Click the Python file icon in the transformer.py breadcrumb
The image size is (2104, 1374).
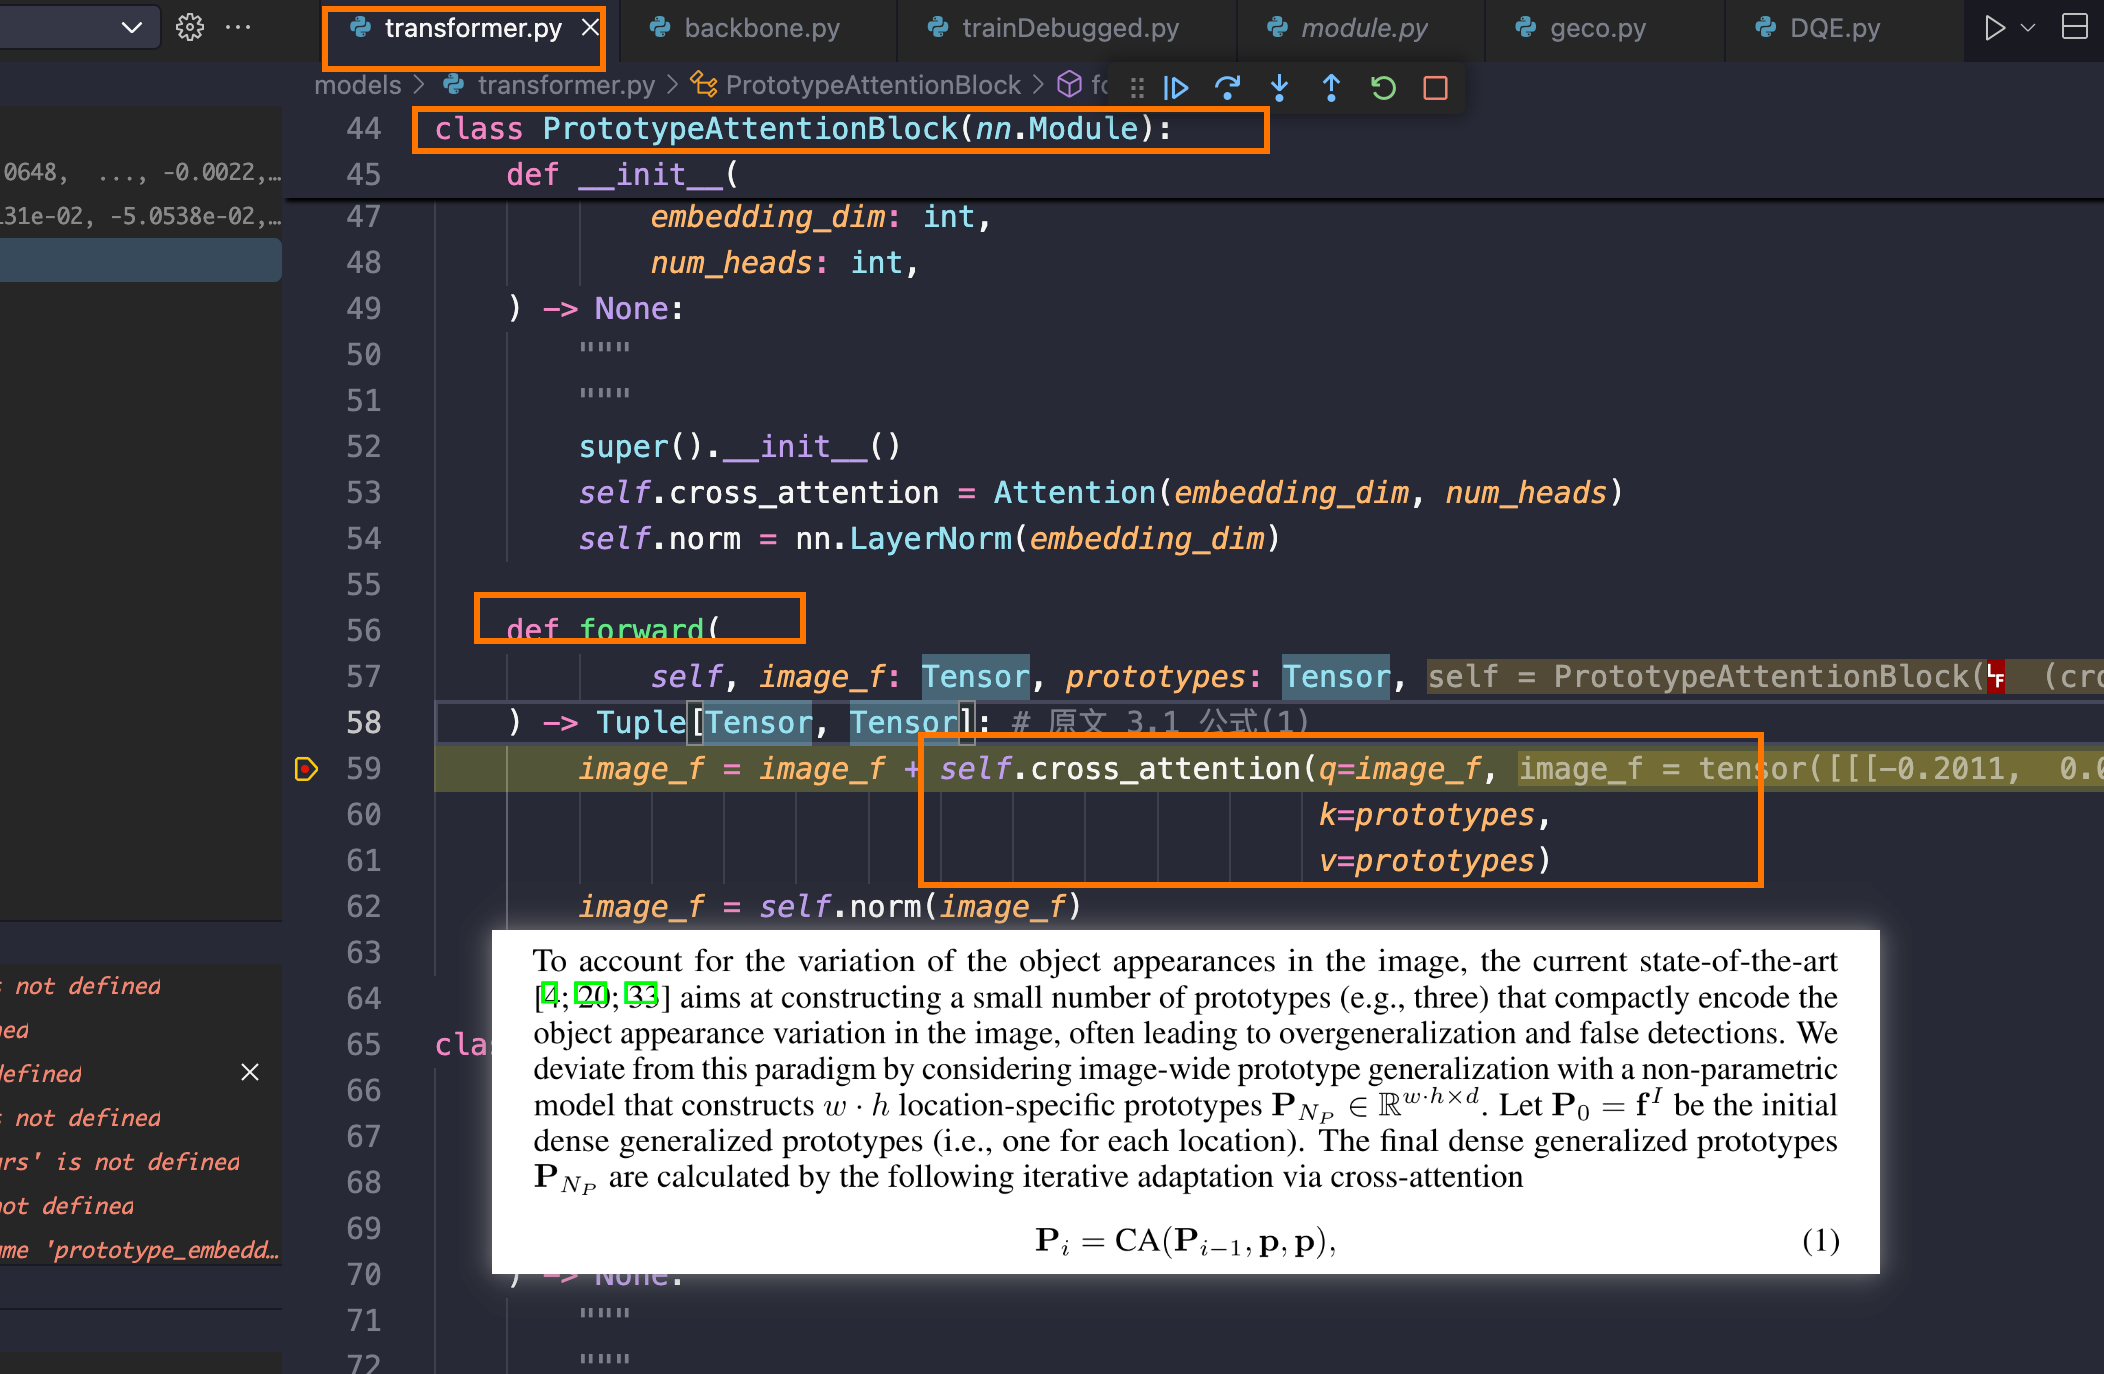(454, 85)
